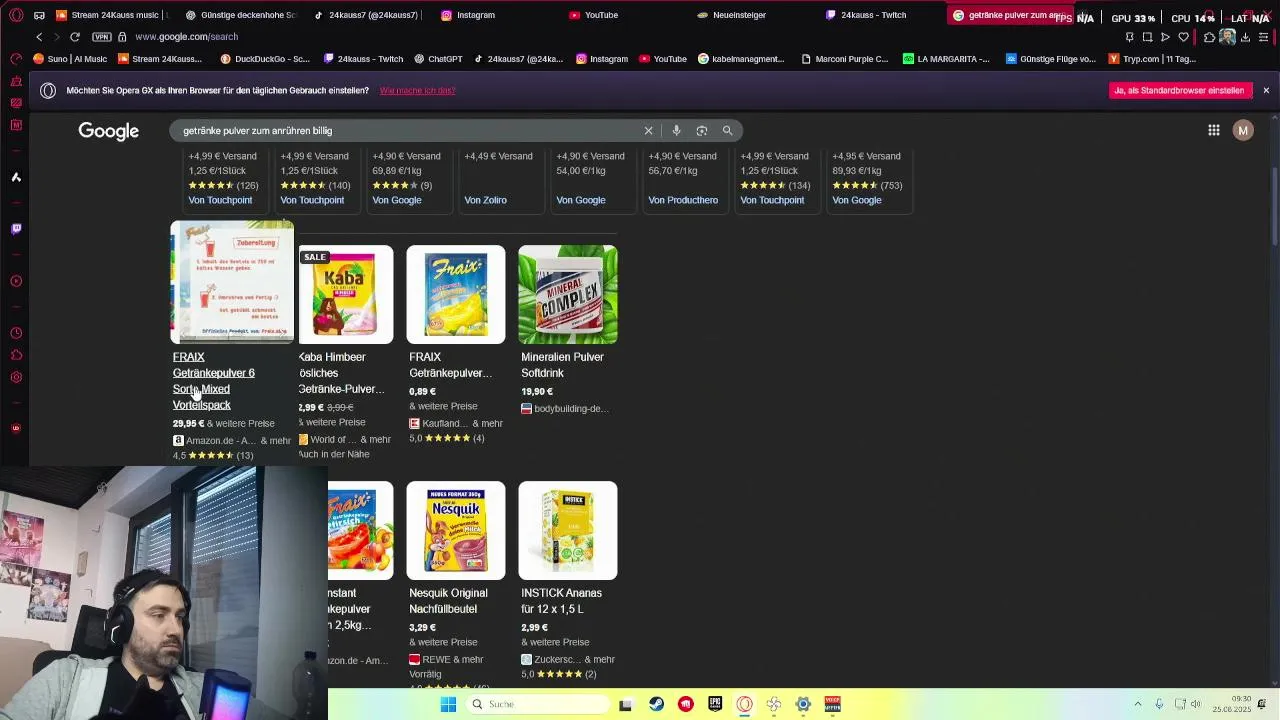Open the Google apps grid
This screenshot has height=720, width=1280.
pyautogui.click(x=1213, y=131)
